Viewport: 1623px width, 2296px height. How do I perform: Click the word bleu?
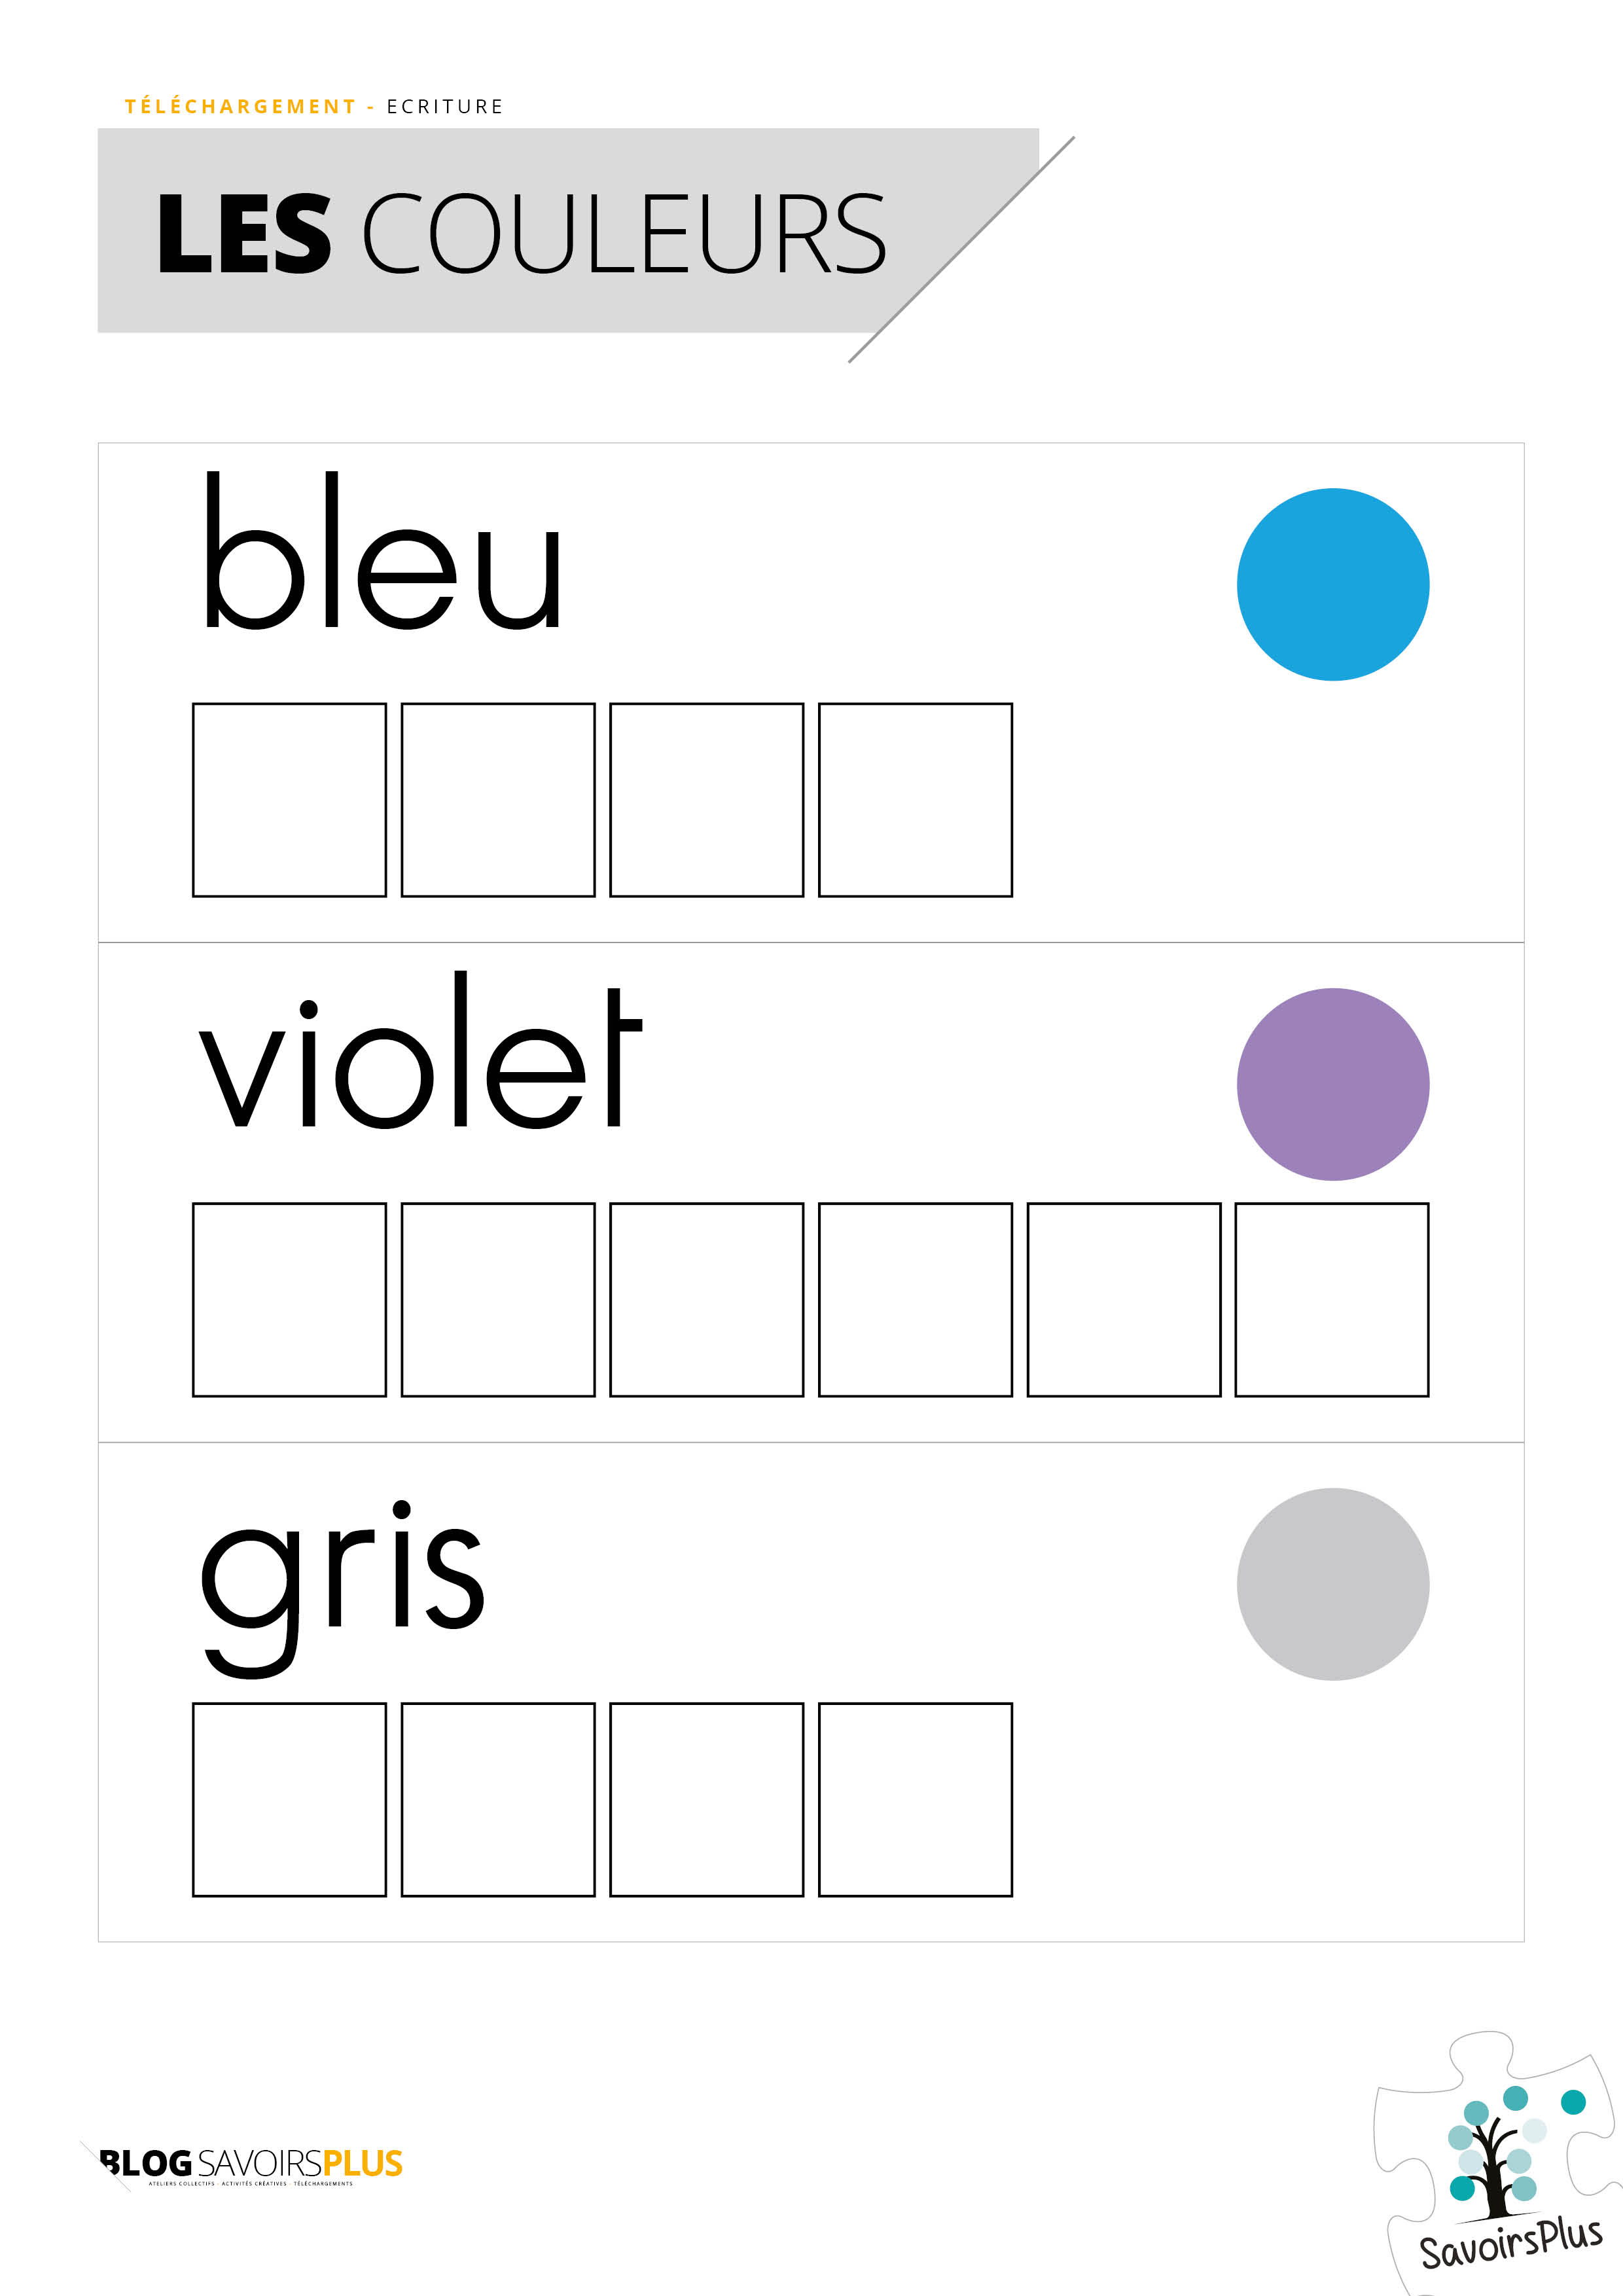pos(381,556)
